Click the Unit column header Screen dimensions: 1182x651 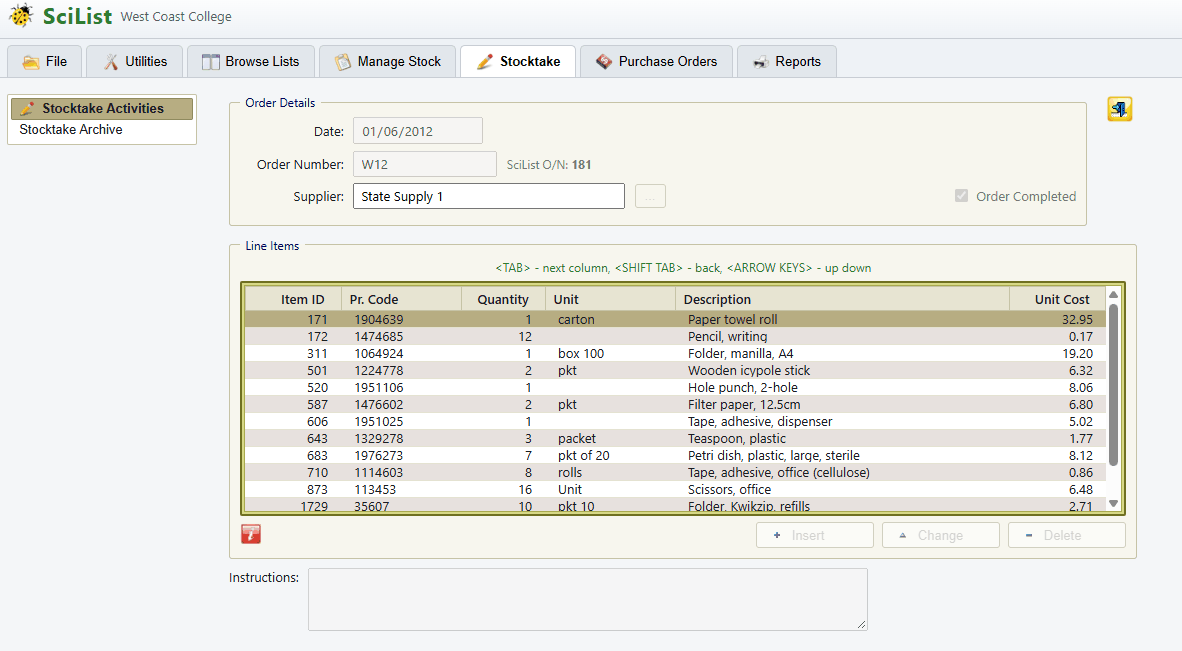[611, 299]
